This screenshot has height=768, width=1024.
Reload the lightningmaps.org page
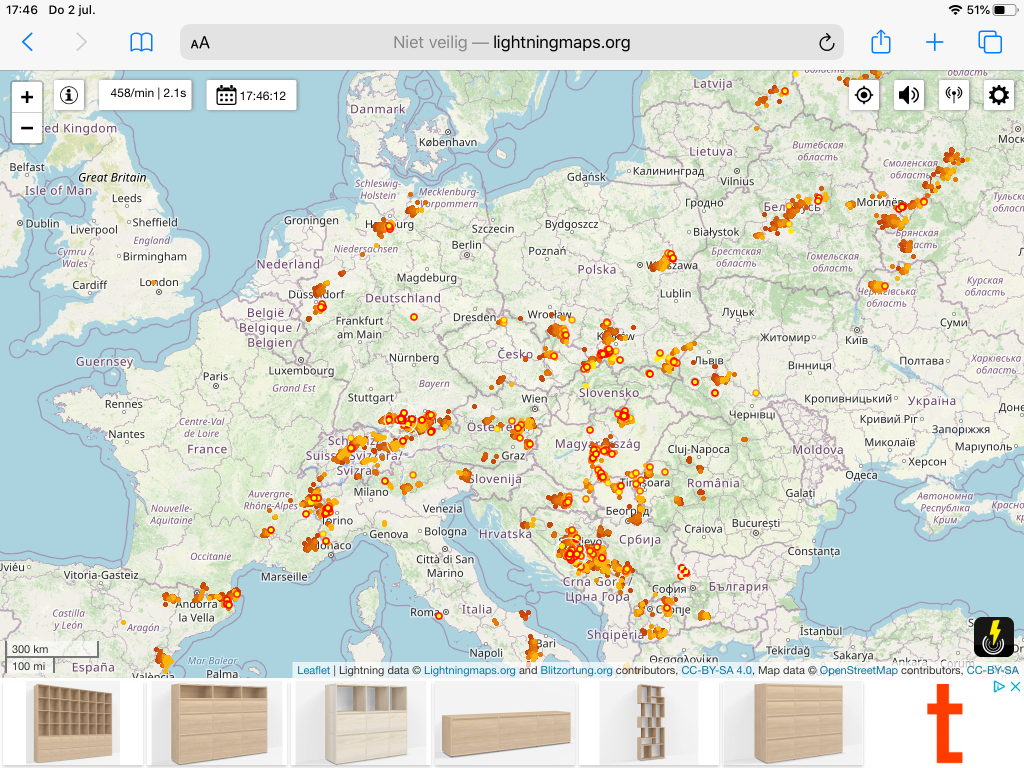(x=827, y=42)
